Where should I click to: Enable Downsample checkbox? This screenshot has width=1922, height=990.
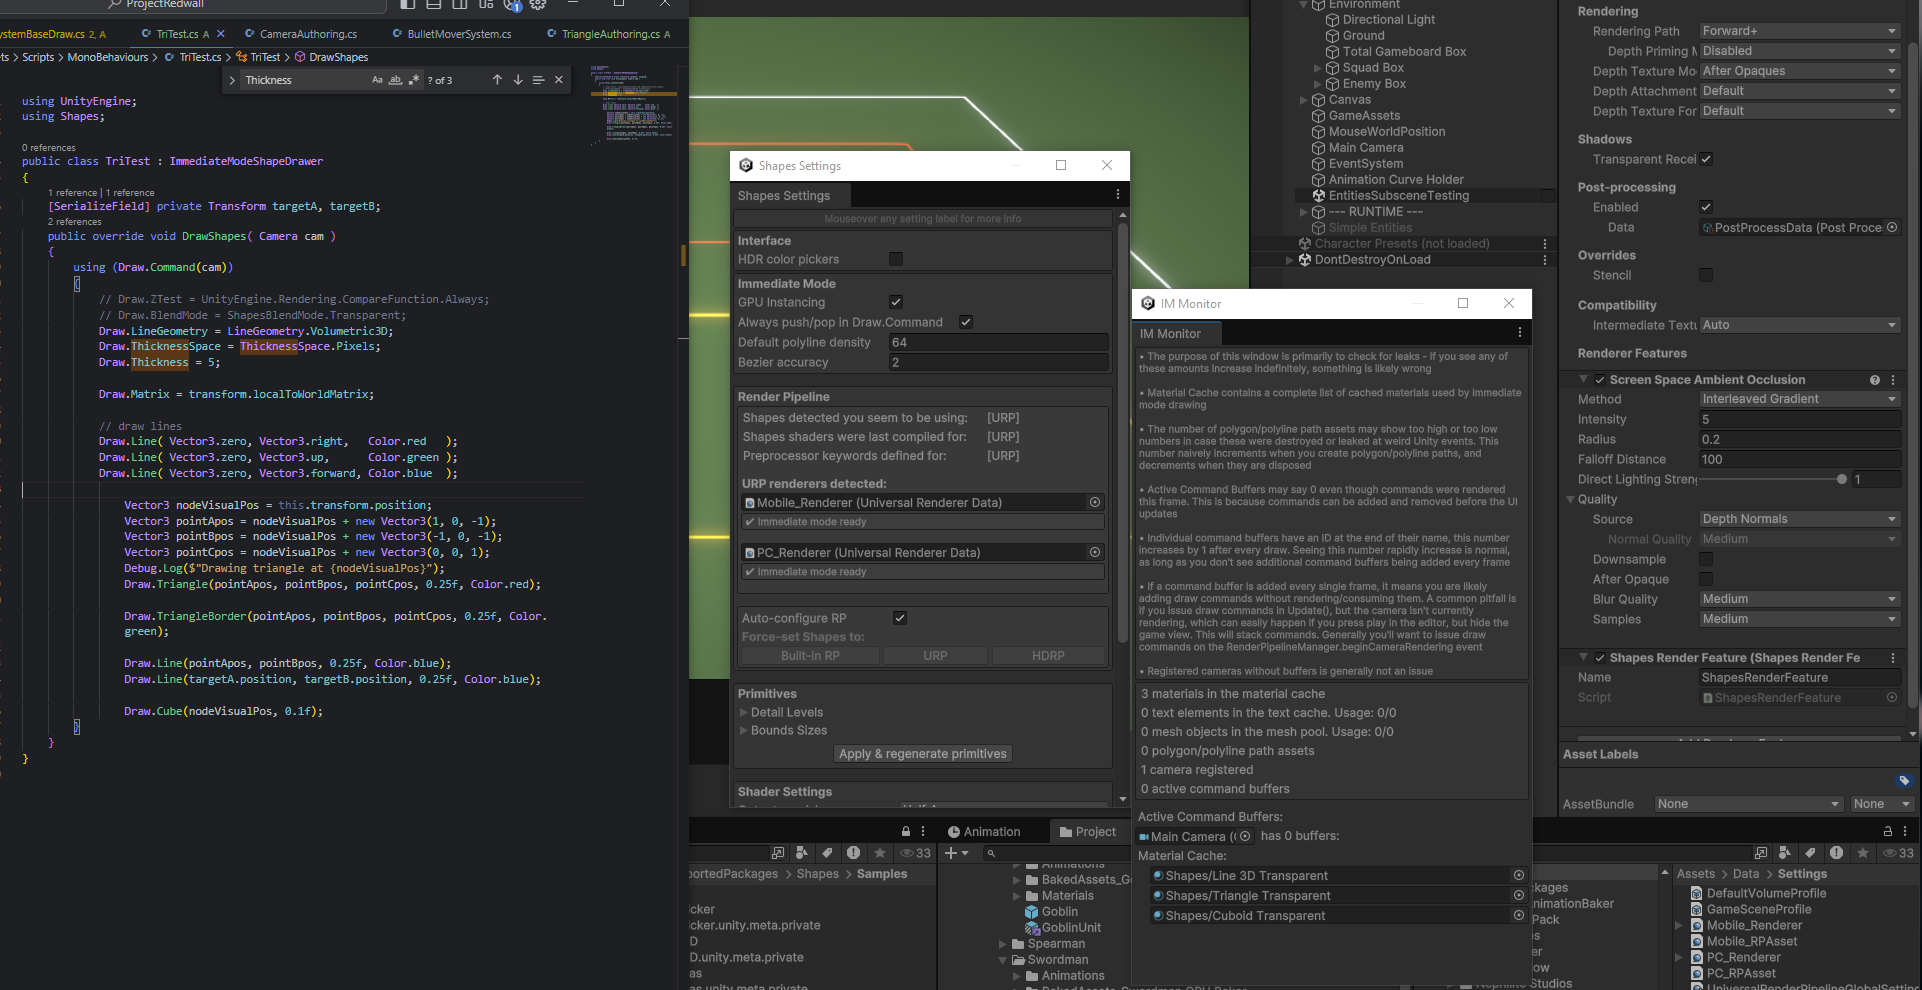tap(1706, 559)
